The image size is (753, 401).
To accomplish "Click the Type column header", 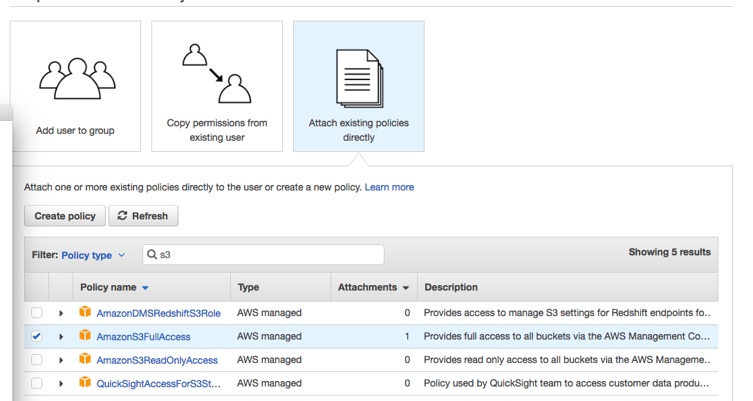I will 248,287.
